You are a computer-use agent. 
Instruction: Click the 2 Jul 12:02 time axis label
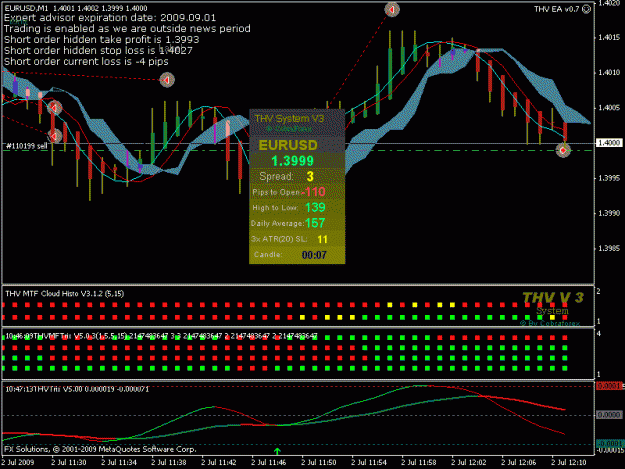pos(469,463)
